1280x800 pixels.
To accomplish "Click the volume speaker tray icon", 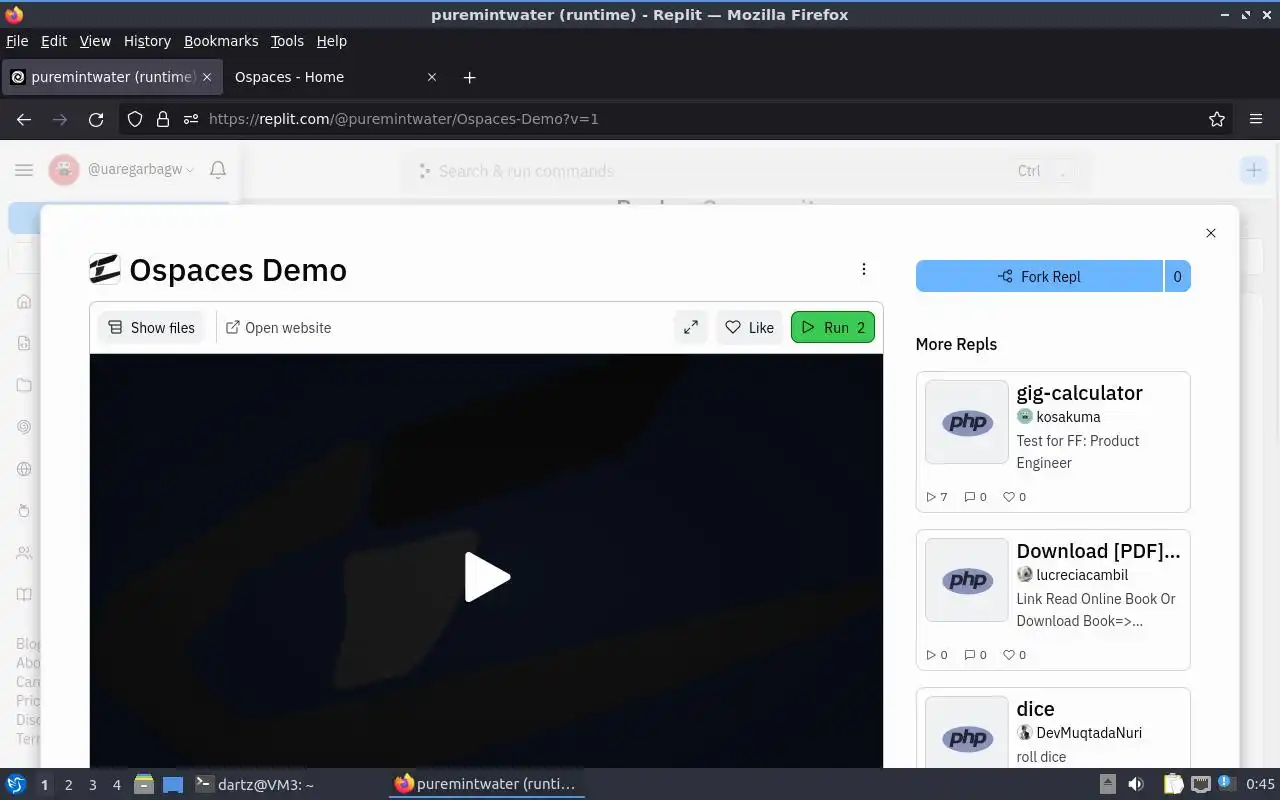I will tap(1135, 784).
